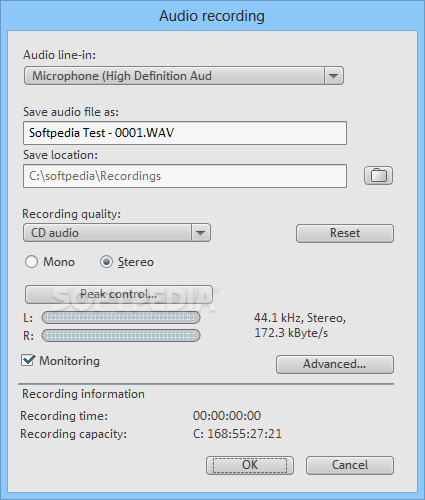Click the Save location label
Image resolution: width=425 pixels, height=500 pixels.
(60, 155)
